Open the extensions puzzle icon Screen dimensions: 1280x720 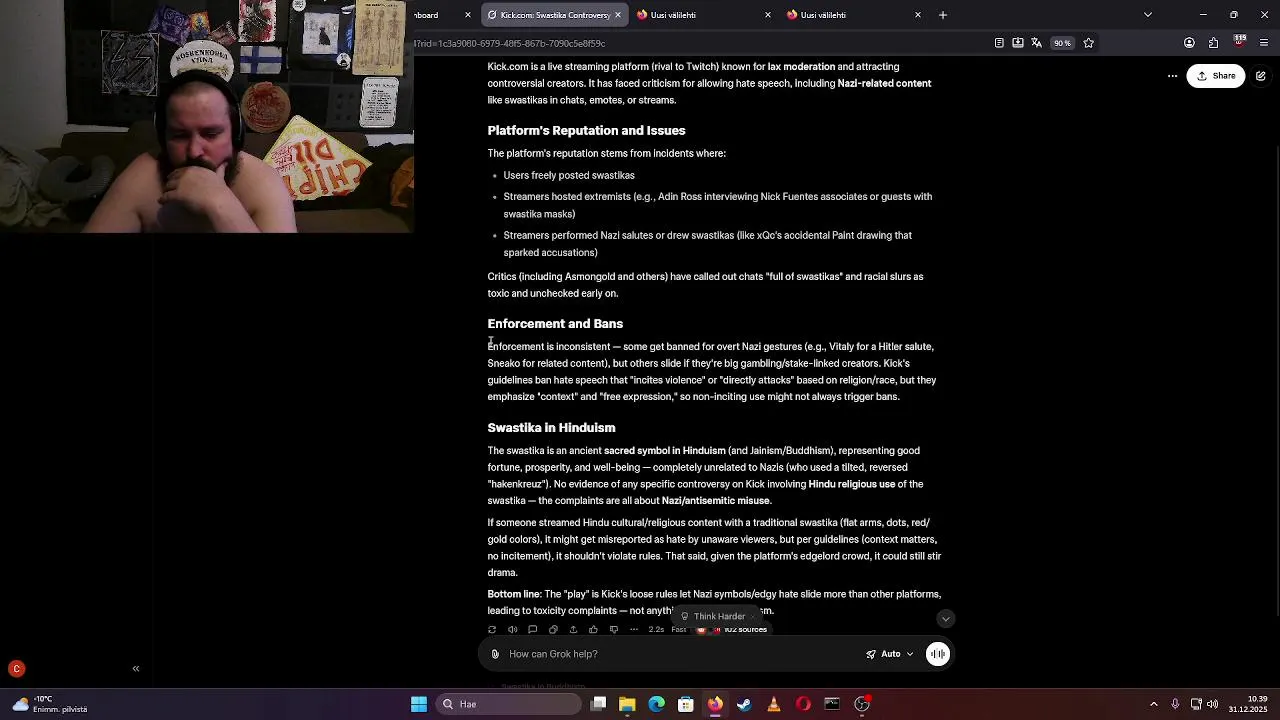[x=1213, y=43]
